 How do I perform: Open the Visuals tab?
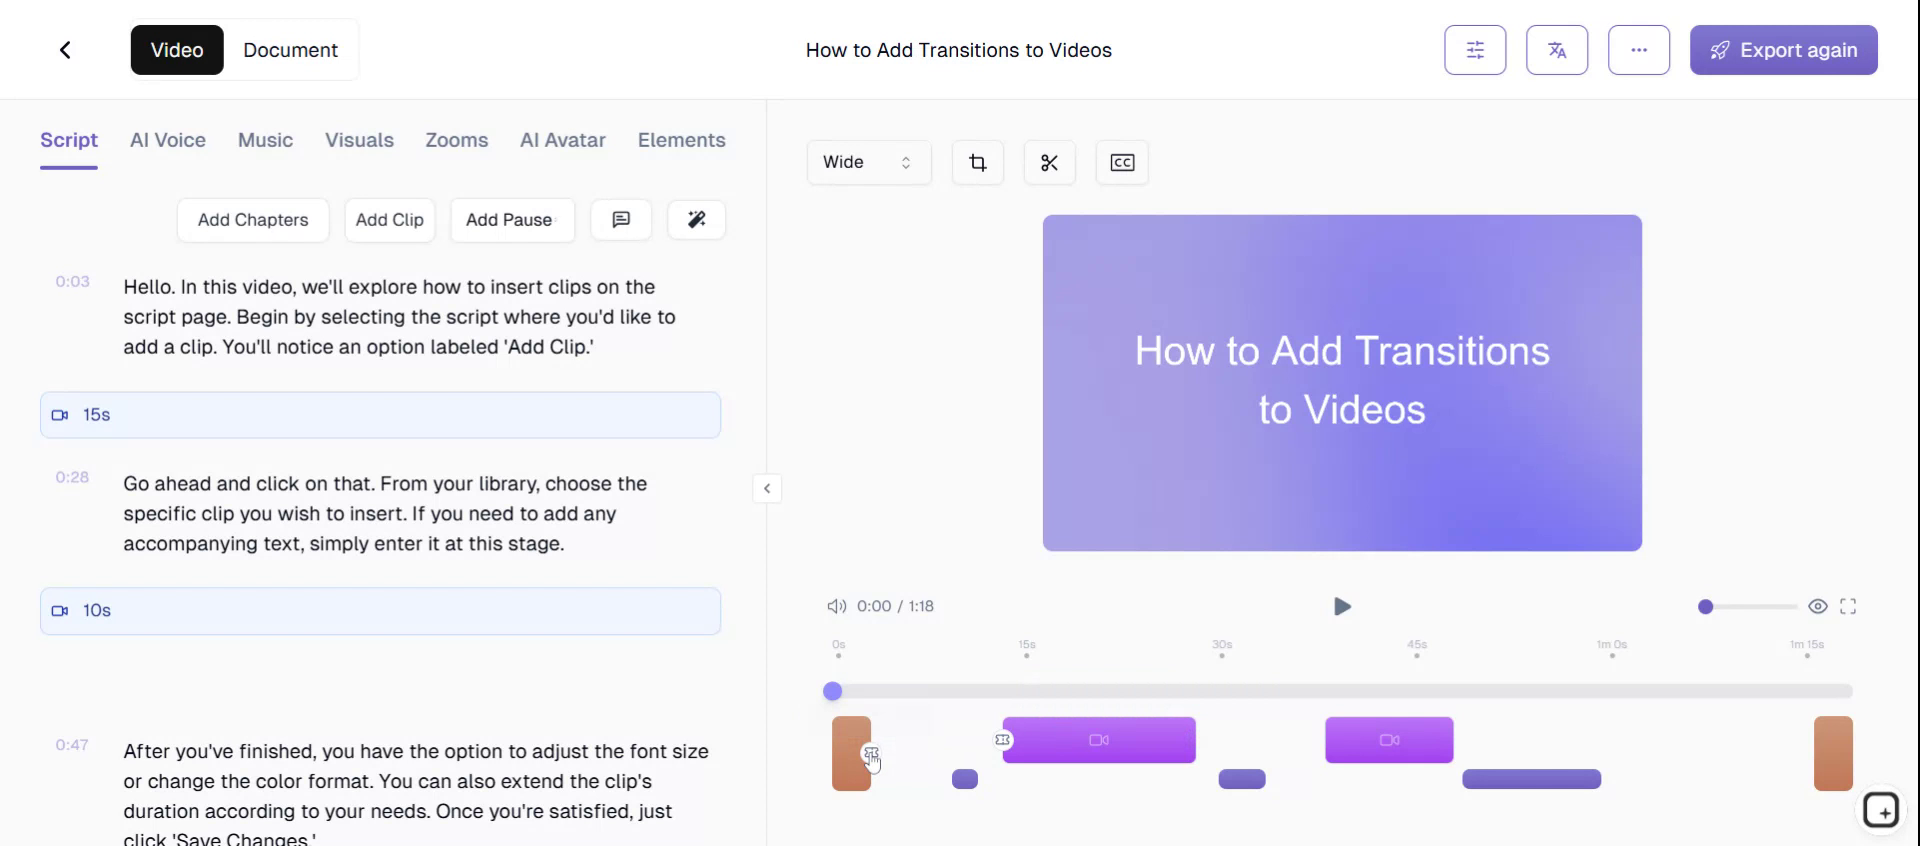coord(359,140)
